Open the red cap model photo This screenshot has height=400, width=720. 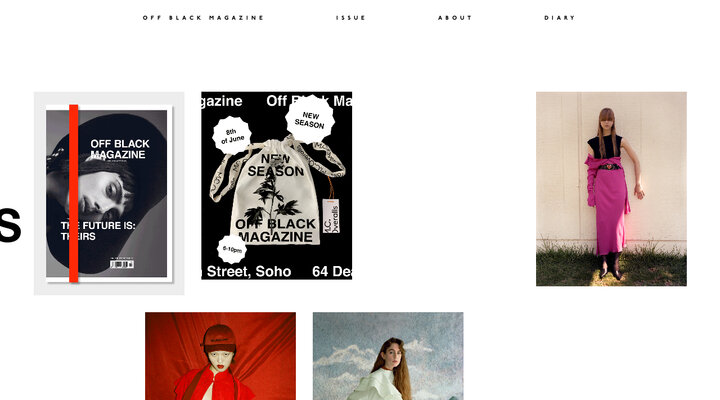tap(220, 356)
